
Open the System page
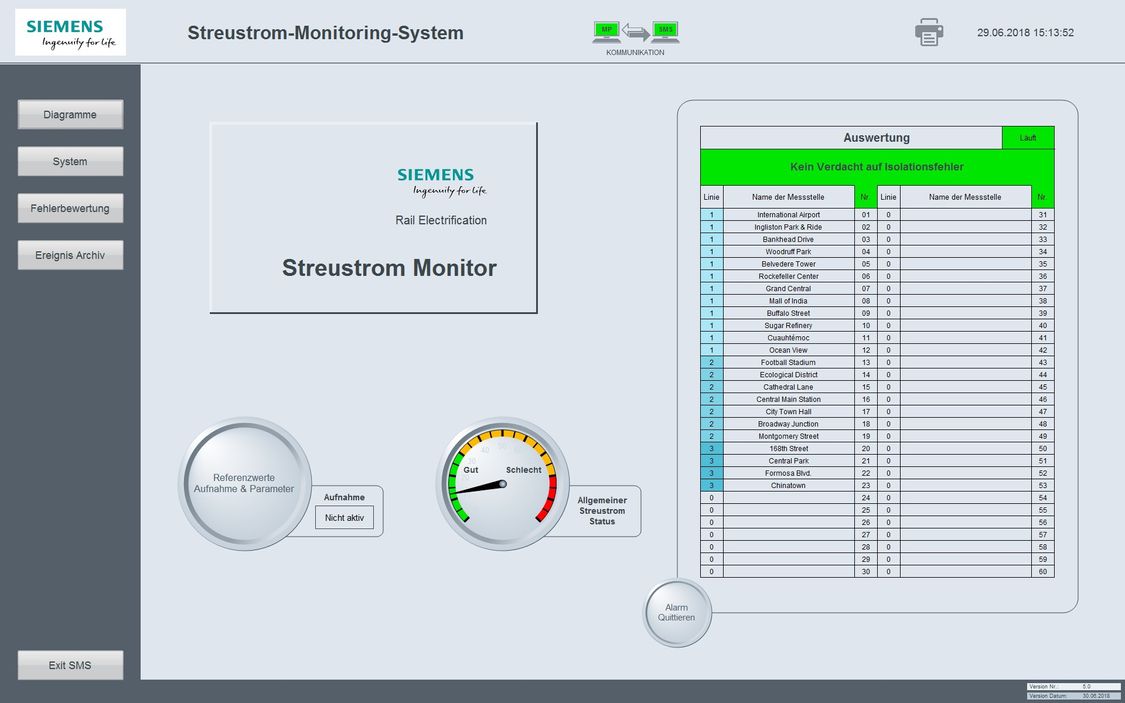70,161
